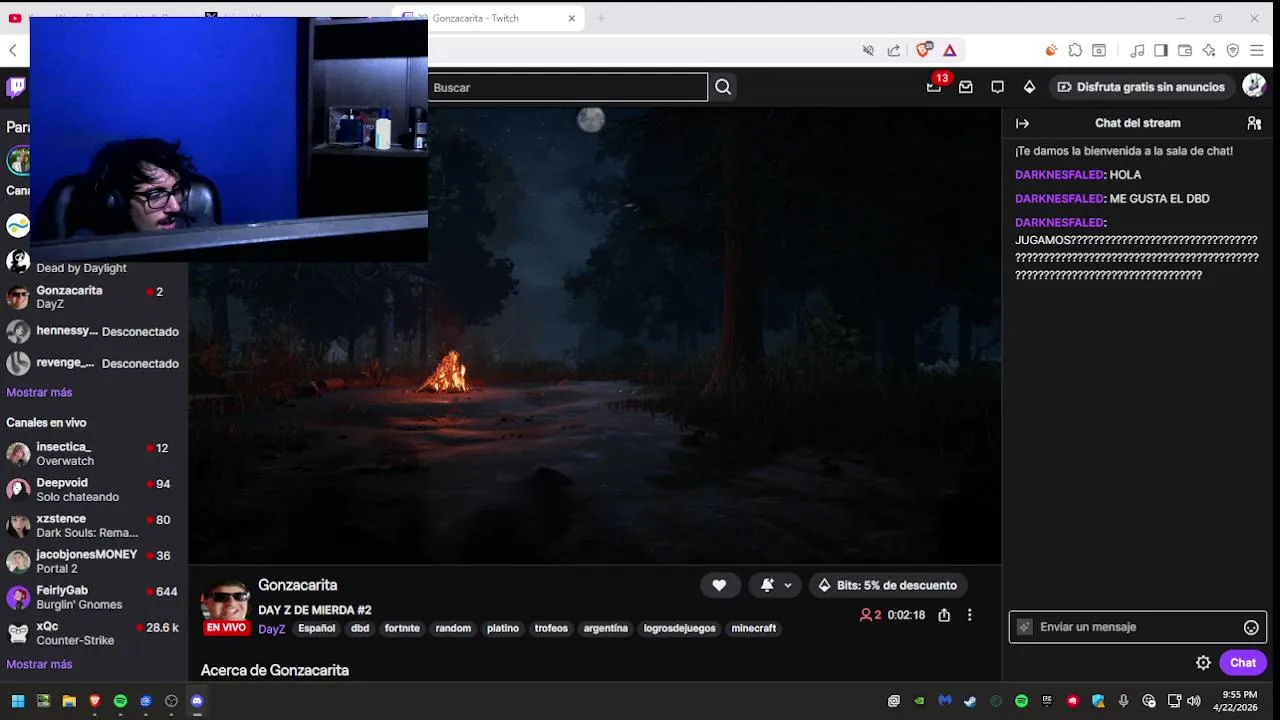Open the stream's three-dot options menu

tap(969, 615)
